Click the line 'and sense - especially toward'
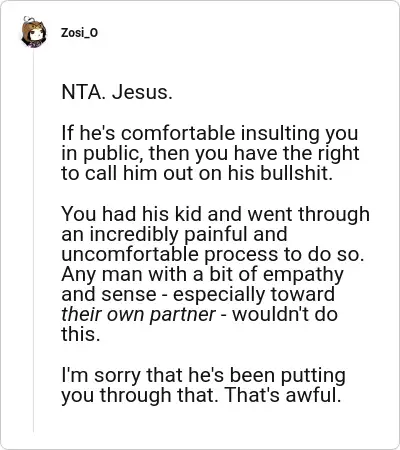Image resolution: width=400 pixels, height=450 pixels. click(198, 295)
